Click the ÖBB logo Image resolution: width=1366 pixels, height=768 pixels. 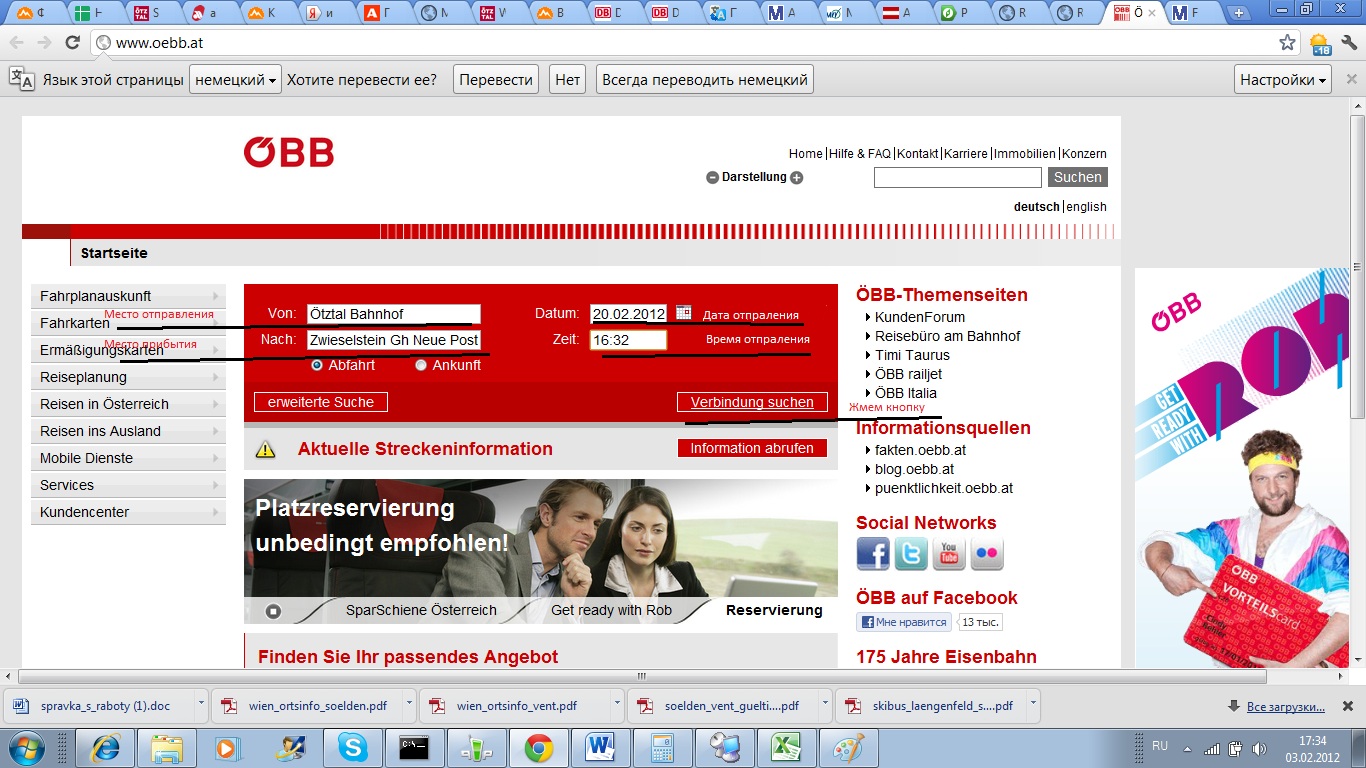(x=289, y=152)
